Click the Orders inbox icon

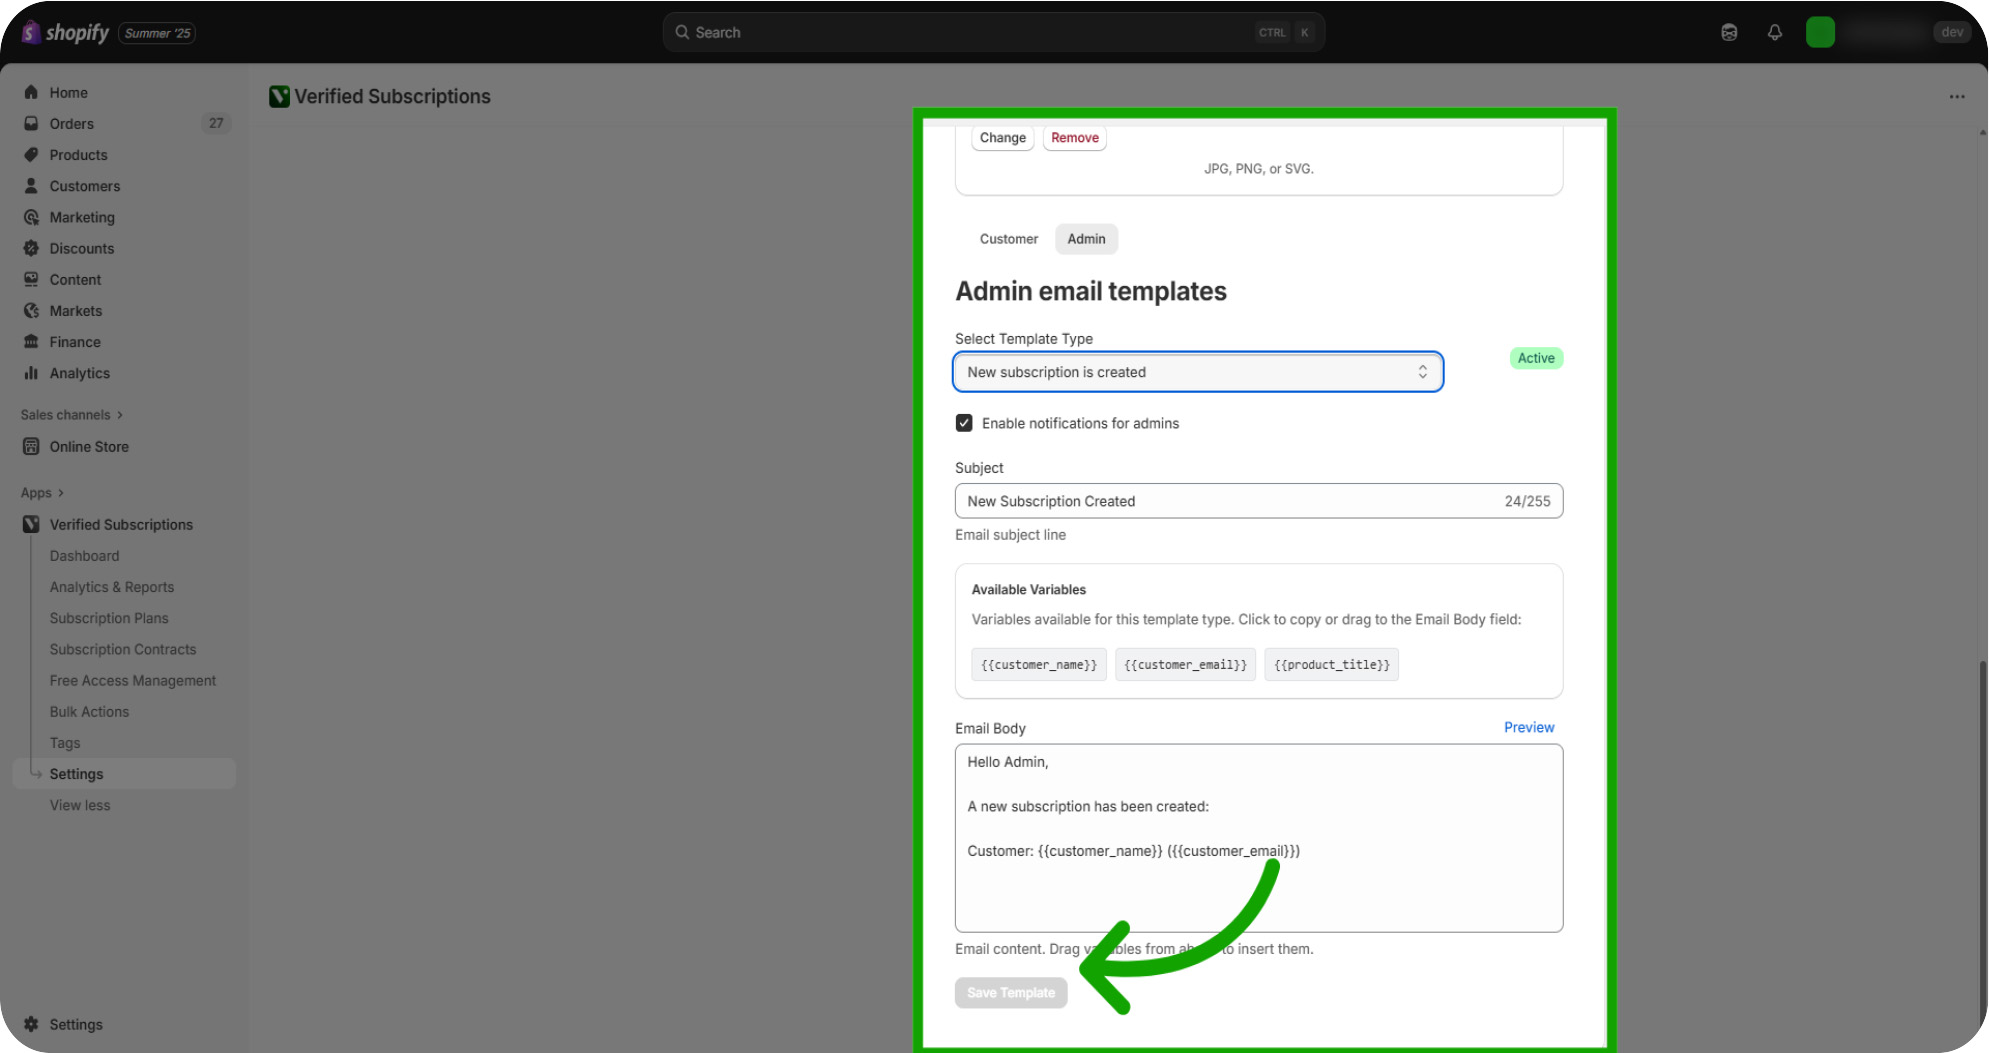coord(31,123)
